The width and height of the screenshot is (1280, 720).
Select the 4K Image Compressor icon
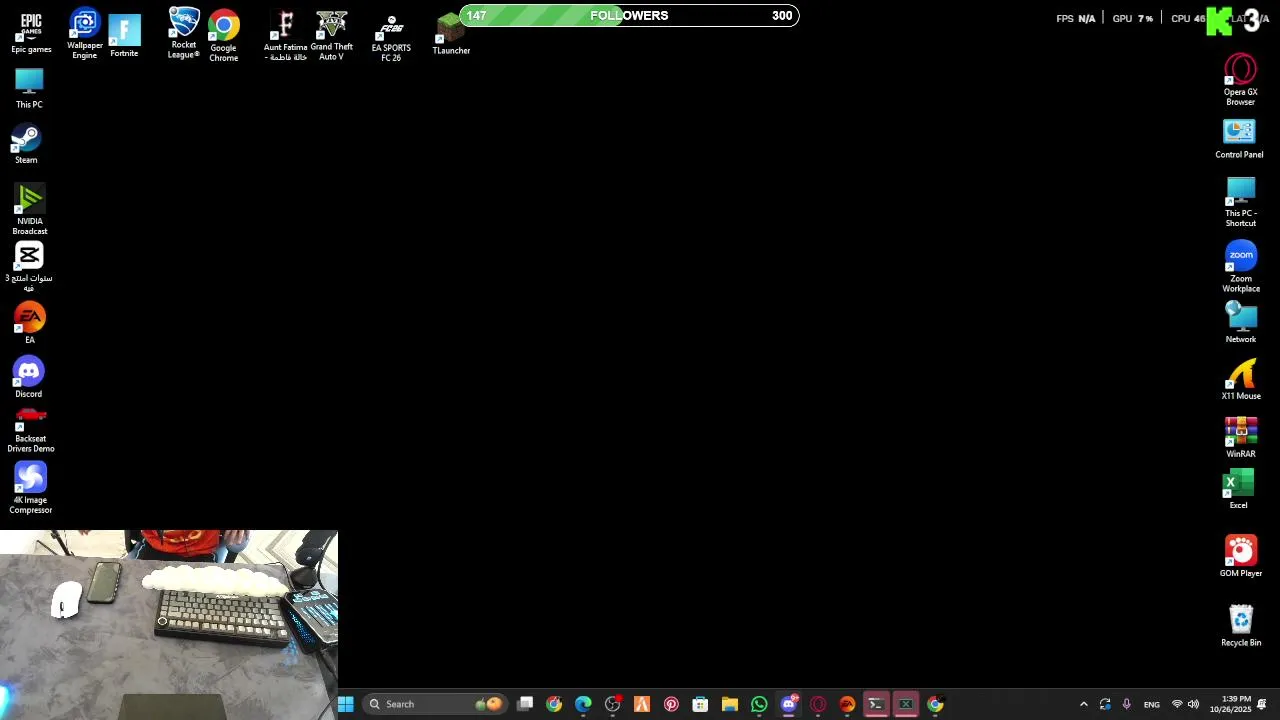(x=31, y=488)
